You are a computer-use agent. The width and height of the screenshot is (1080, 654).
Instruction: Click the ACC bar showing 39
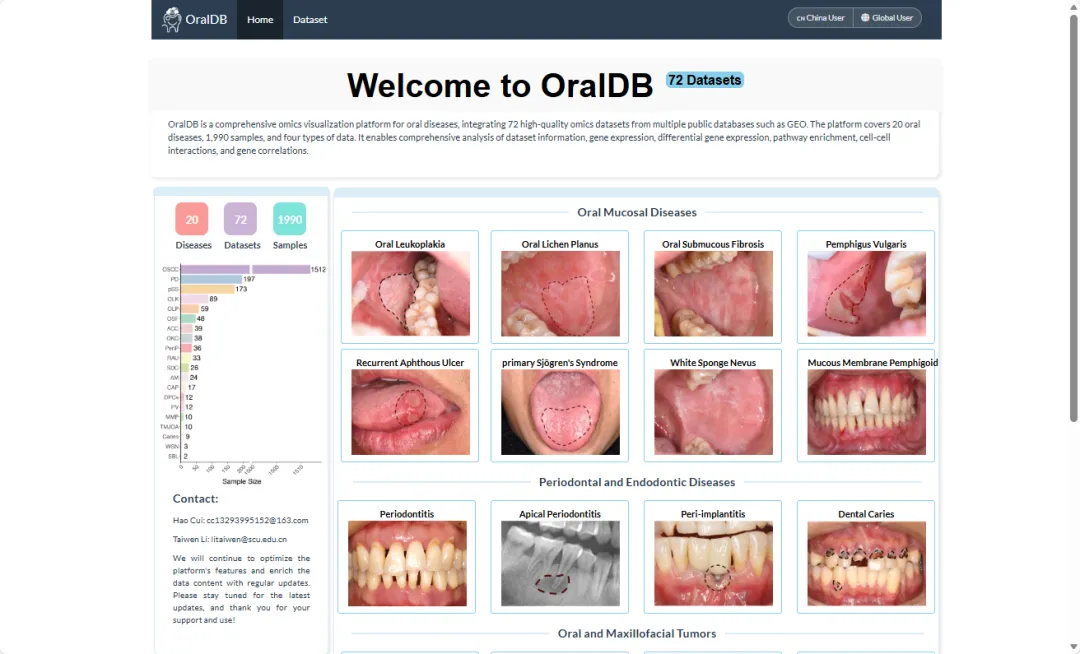click(x=187, y=328)
